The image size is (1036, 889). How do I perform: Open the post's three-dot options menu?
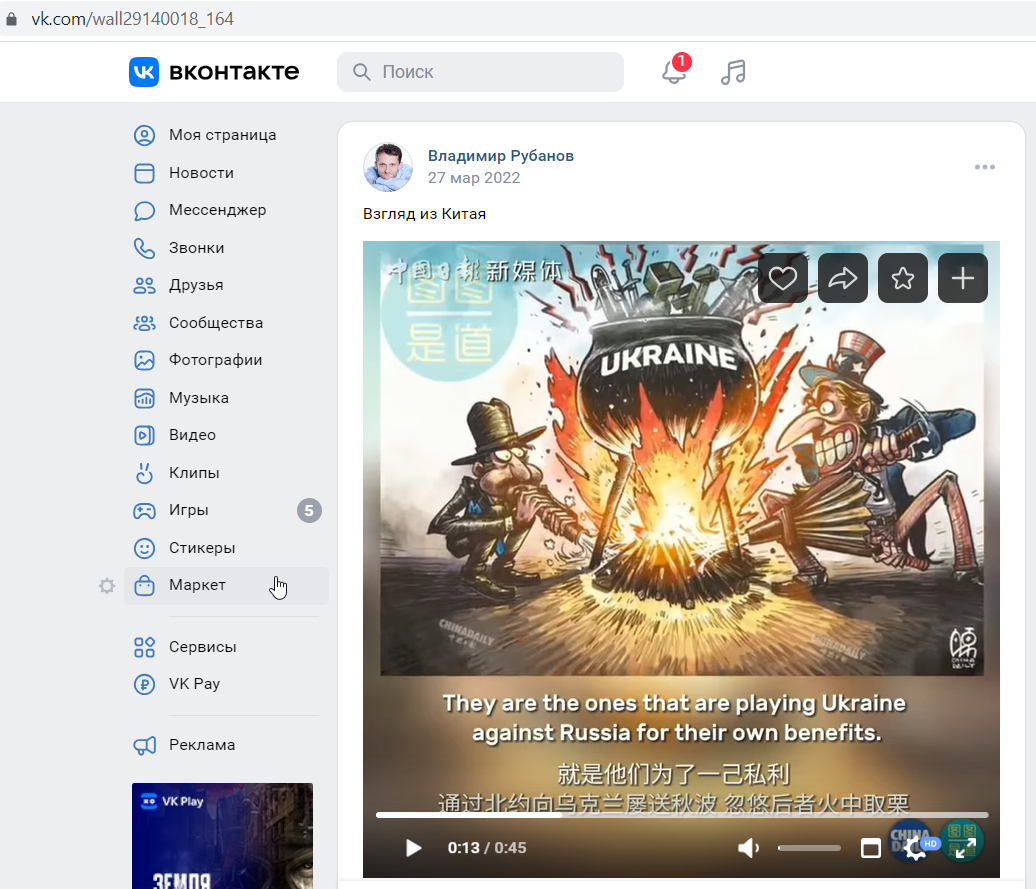point(984,167)
